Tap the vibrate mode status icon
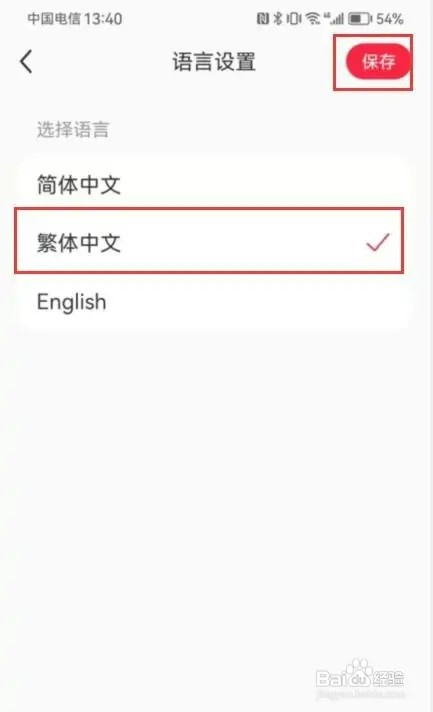433x712 pixels. 294,19
